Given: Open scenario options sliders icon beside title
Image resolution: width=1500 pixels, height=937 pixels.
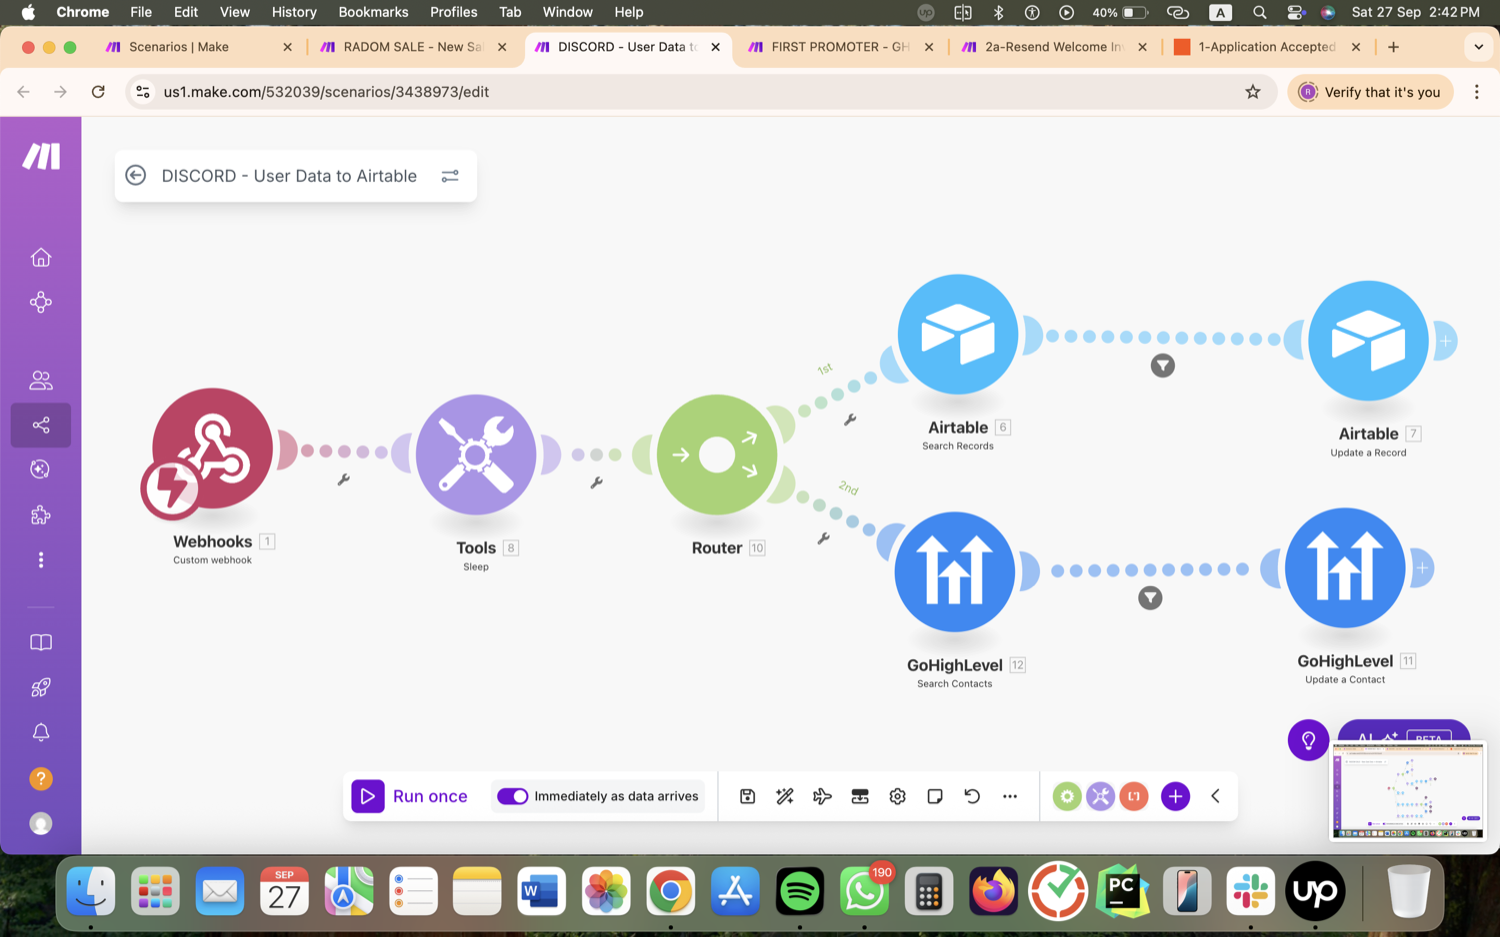Looking at the screenshot, I should (x=450, y=176).
